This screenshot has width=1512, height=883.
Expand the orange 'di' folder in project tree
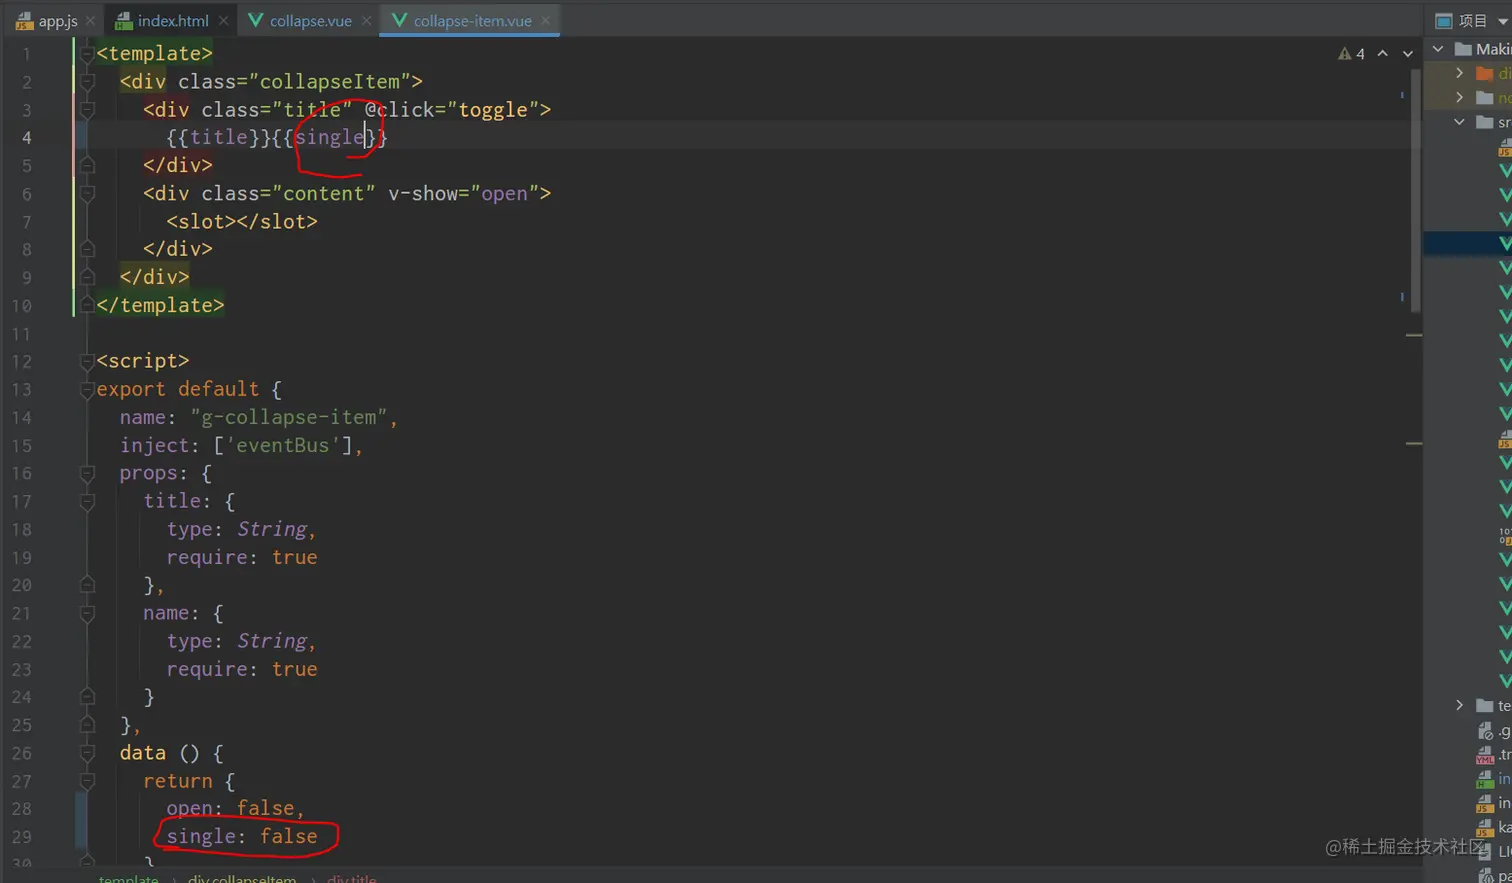tap(1459, 73)
